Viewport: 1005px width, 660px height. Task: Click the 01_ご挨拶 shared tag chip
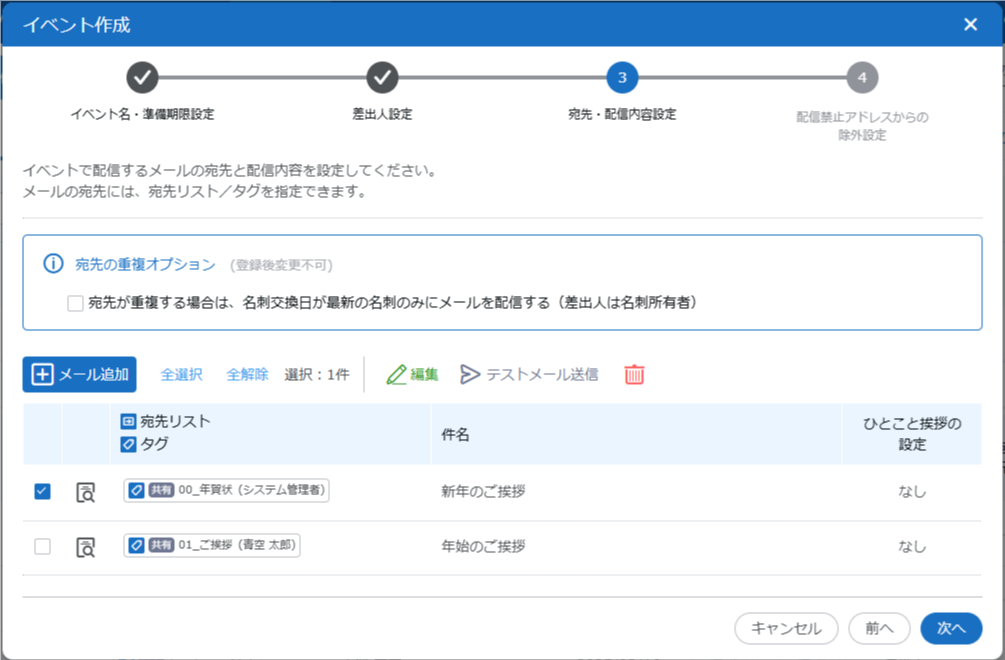(213, 546)
